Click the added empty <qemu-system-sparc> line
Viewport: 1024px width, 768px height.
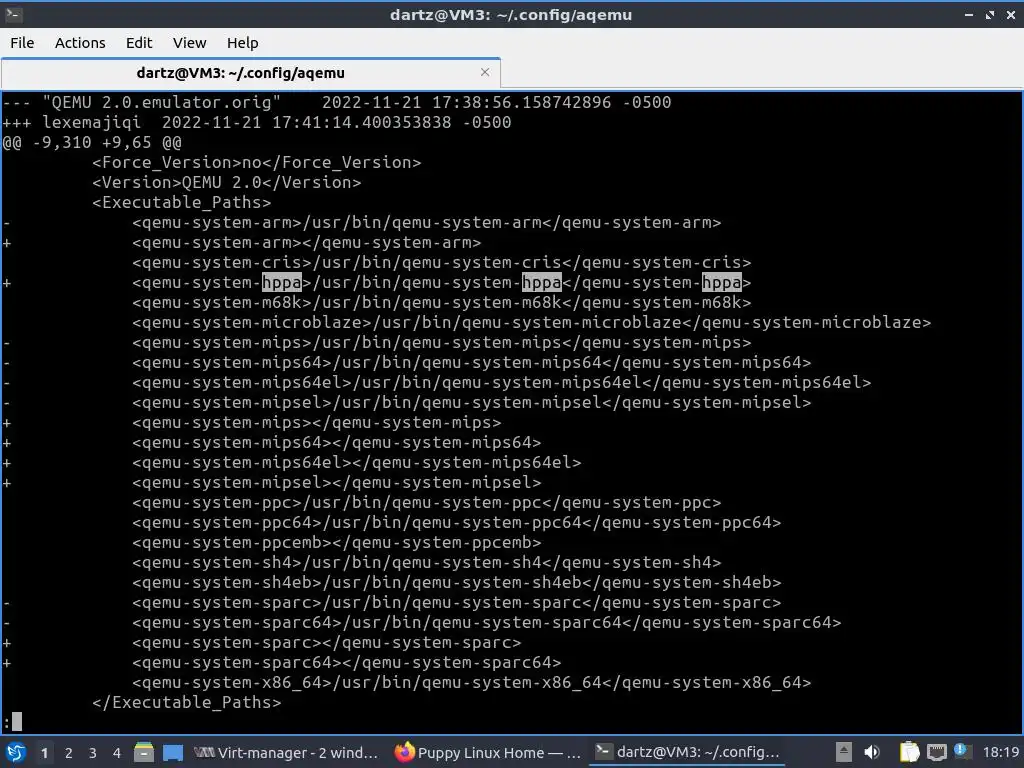click(327, 643)
